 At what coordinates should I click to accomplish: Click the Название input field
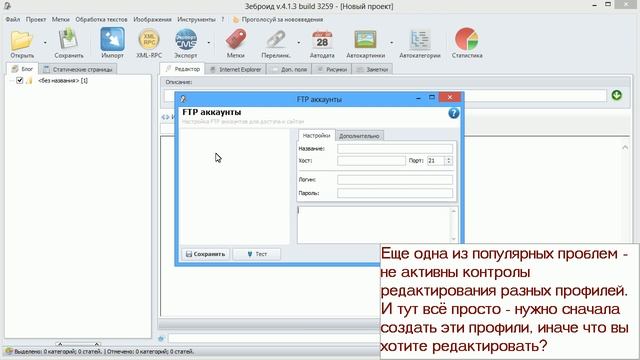(x=395, y=149)
